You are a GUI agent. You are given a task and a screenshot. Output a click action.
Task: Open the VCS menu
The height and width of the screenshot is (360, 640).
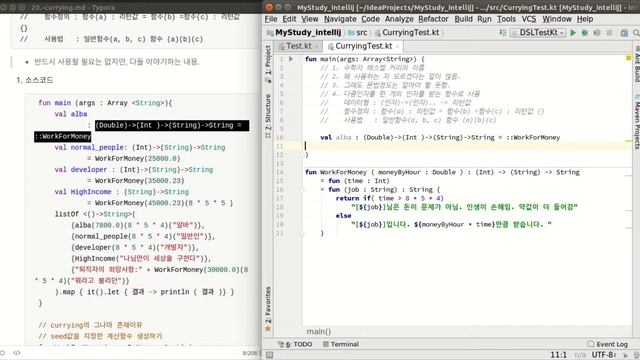pos(529,19)
